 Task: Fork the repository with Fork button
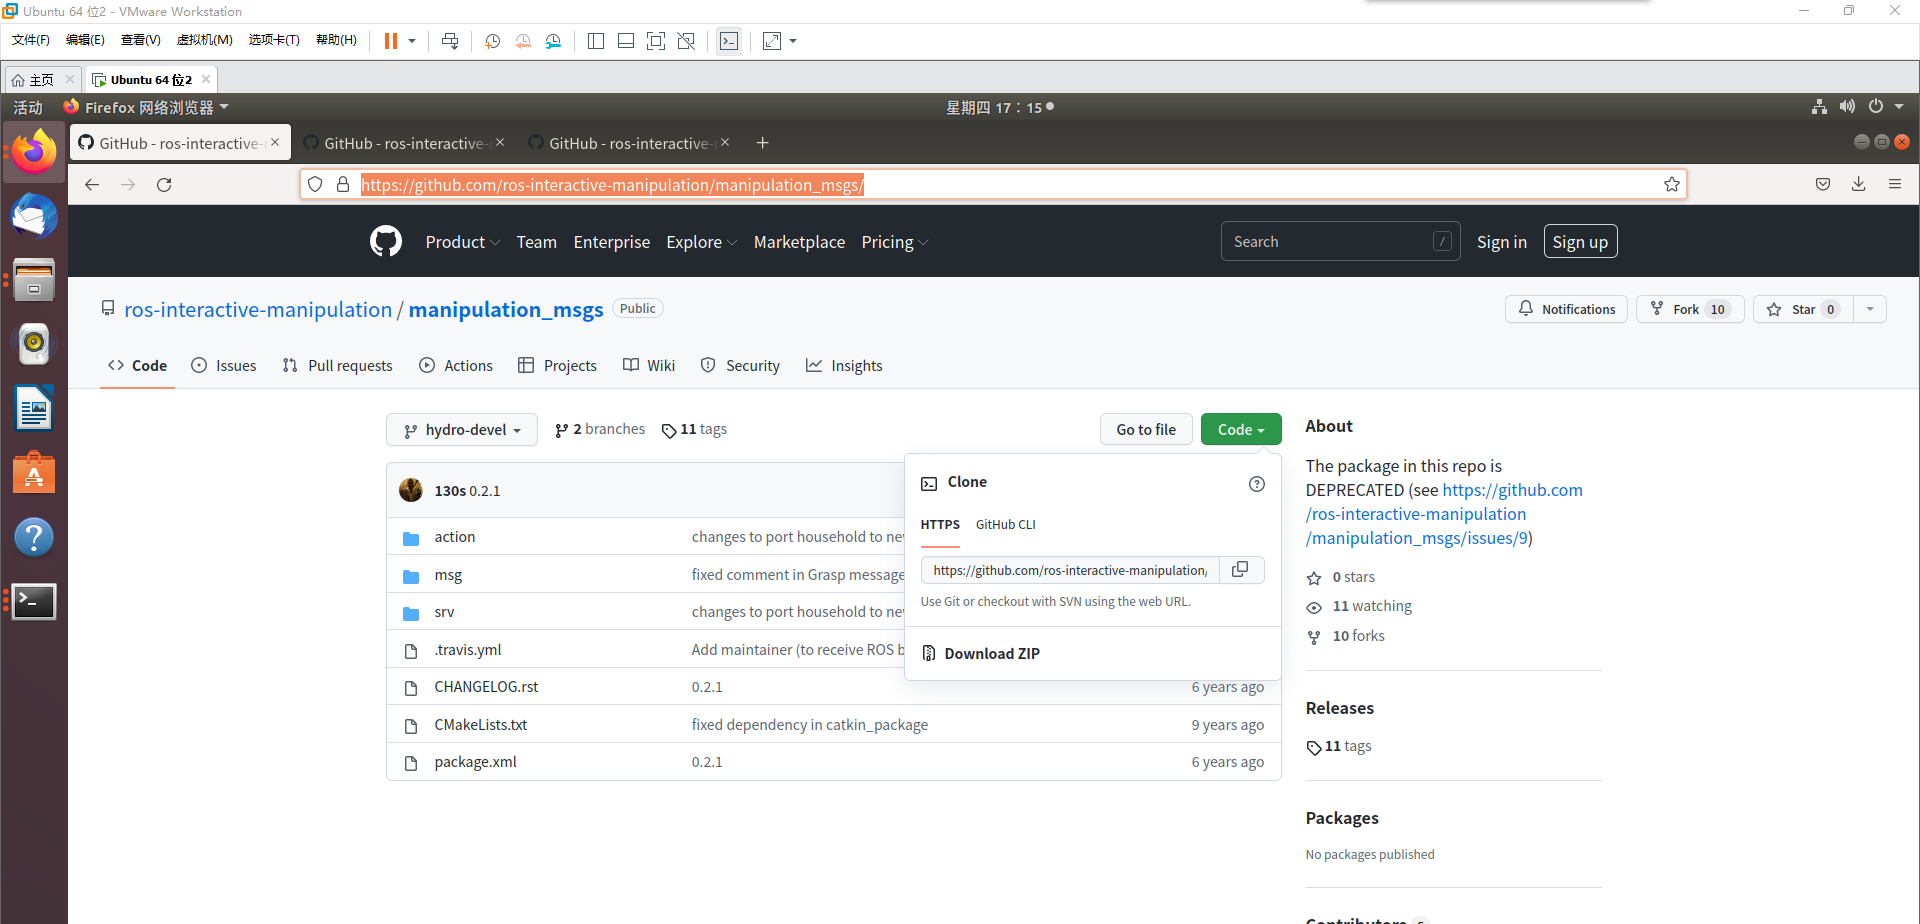(x=1690, y=309)
